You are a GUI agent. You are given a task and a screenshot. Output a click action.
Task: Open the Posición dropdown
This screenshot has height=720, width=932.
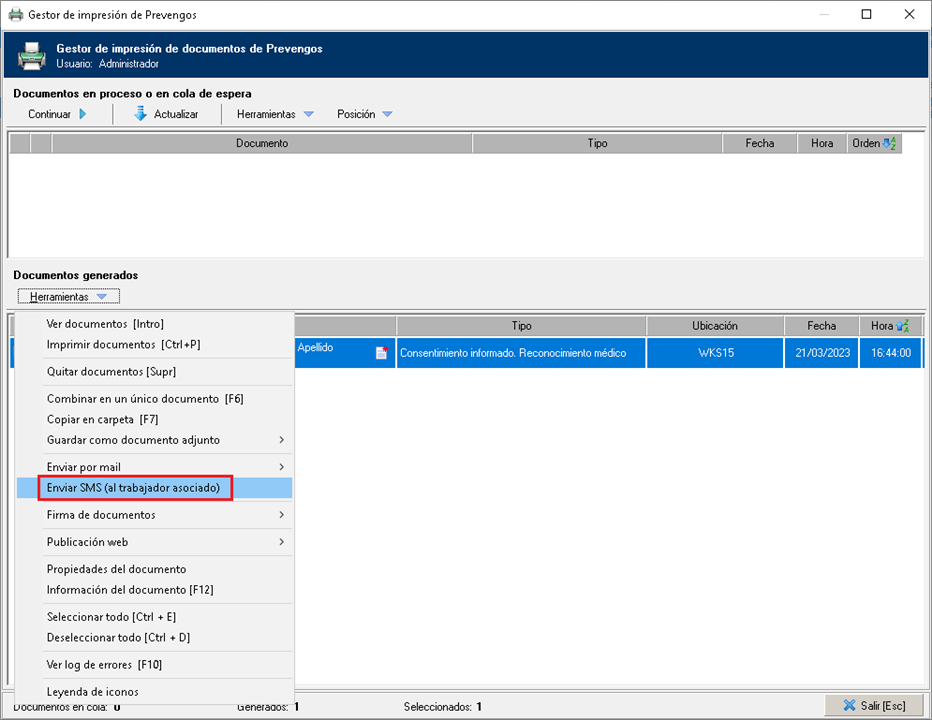coord(364,114)
